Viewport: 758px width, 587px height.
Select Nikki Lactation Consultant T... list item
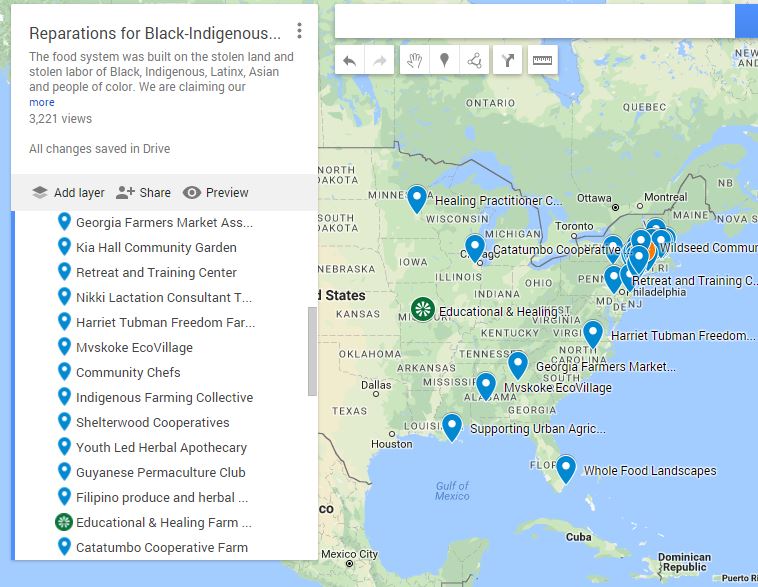pyautogui.click(x=164, y=297)
